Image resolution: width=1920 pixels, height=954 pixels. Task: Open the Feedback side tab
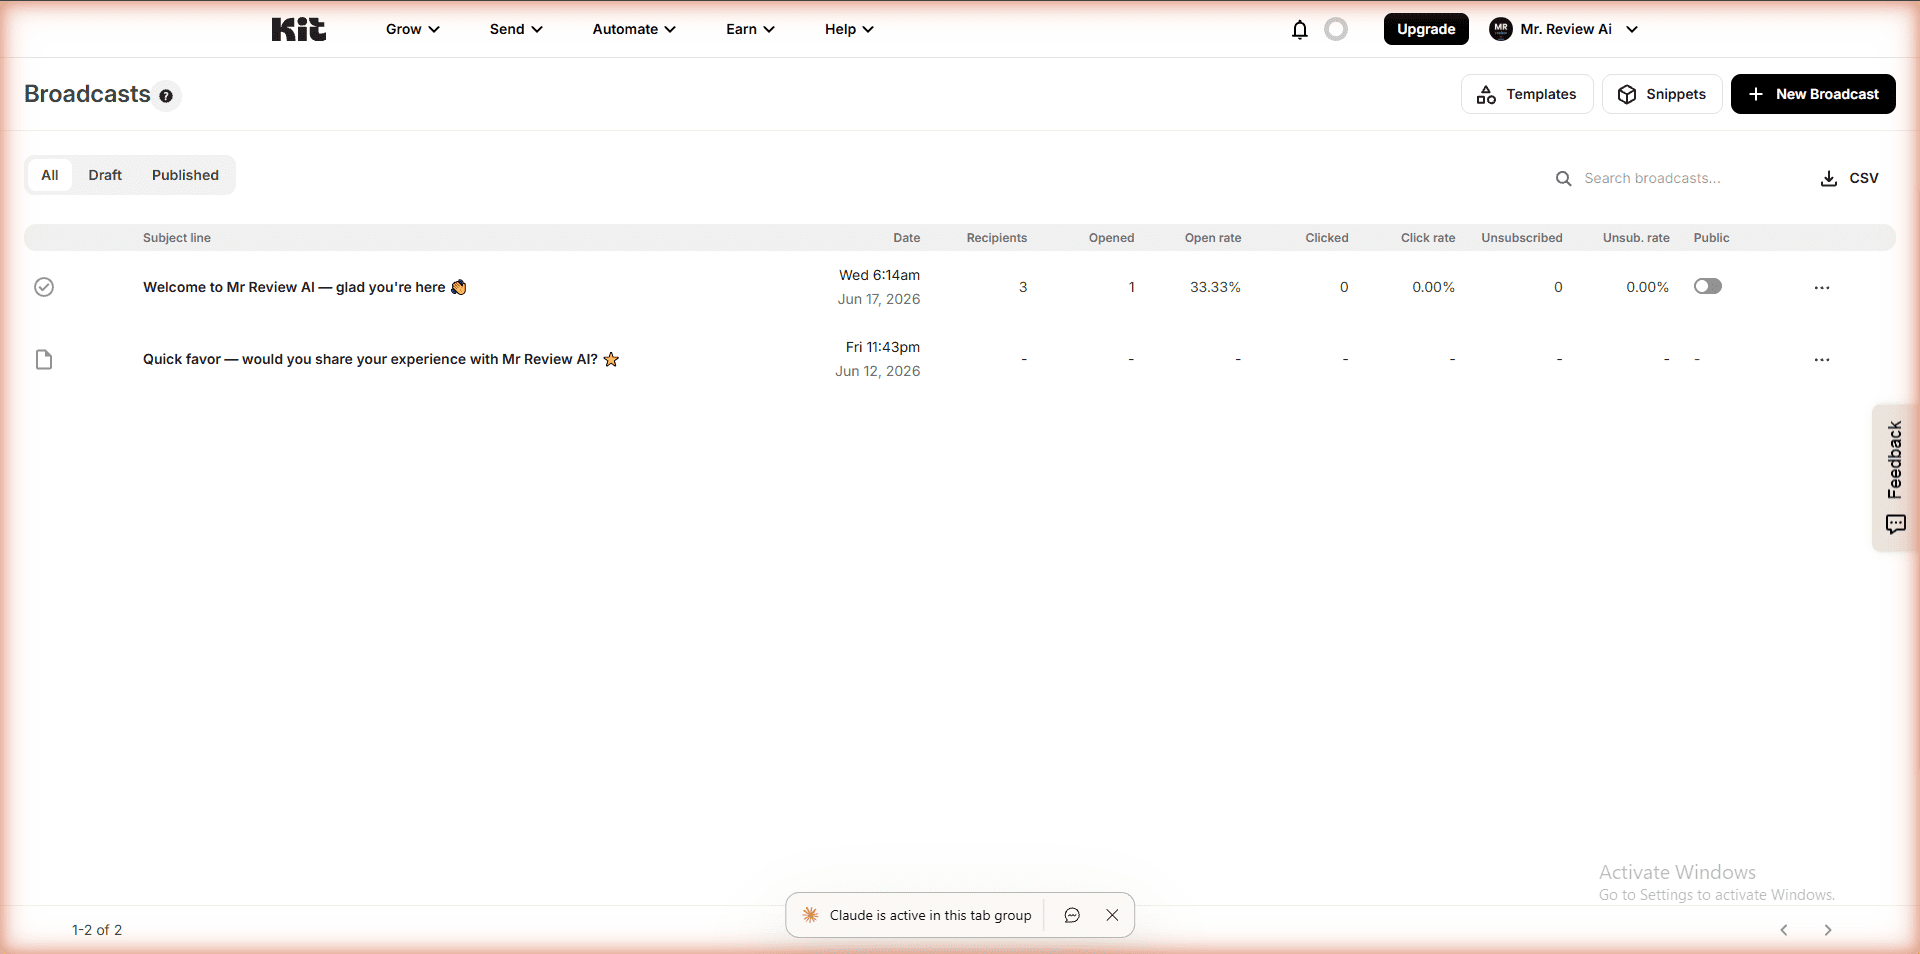click(x=1895, y=477)
